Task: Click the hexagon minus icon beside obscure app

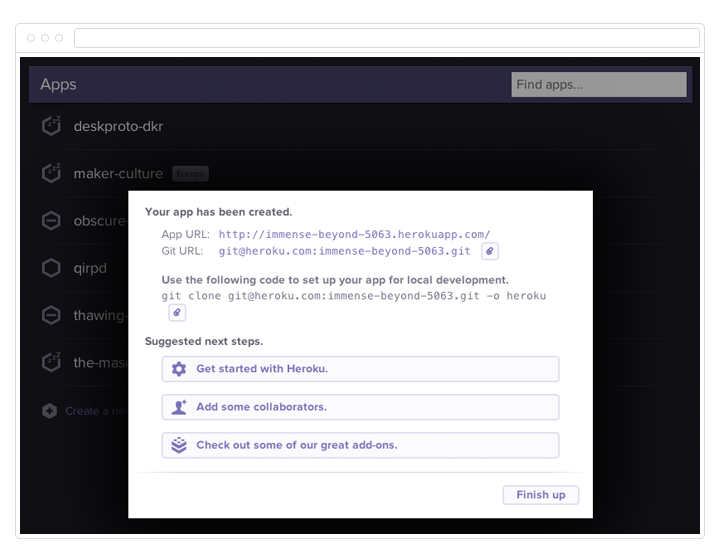Action: 51,220
